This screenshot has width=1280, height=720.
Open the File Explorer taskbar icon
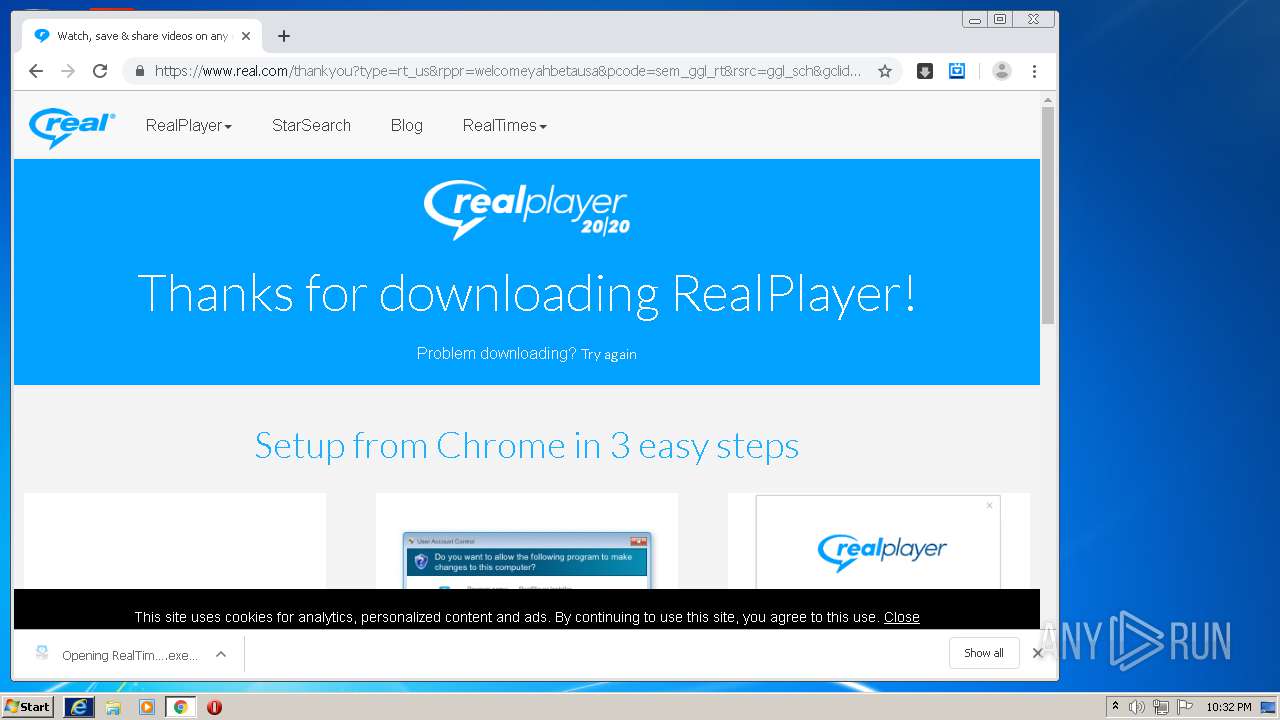pyautogui.click(x=113, y=707)
